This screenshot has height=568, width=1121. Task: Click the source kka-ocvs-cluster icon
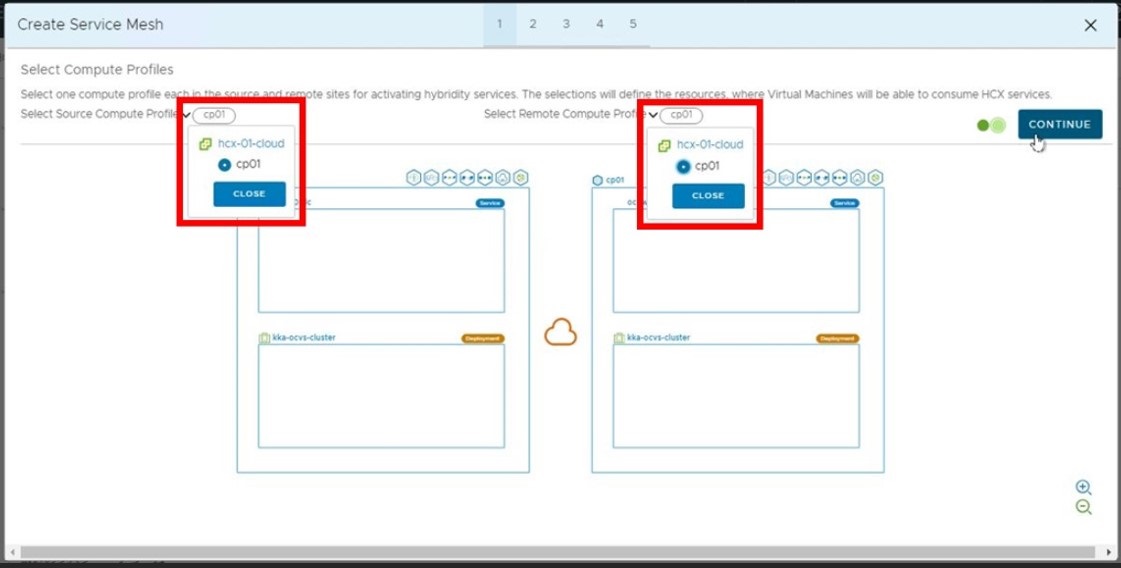[x=265, y=338]
